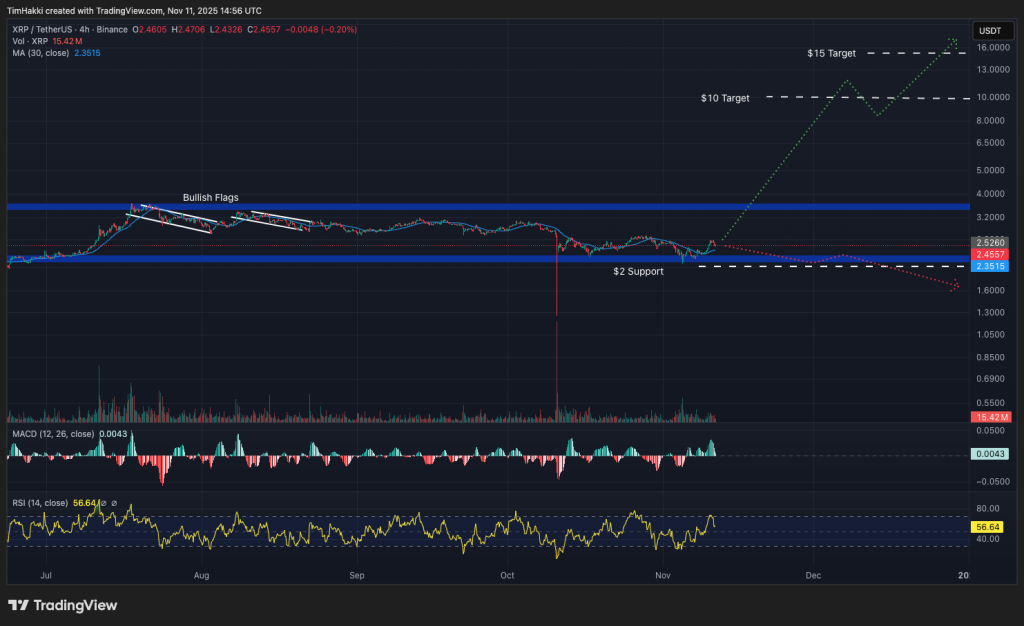Open the USDT unit selector
This screenshot has height=626, width=1024.
pos(992,31)
